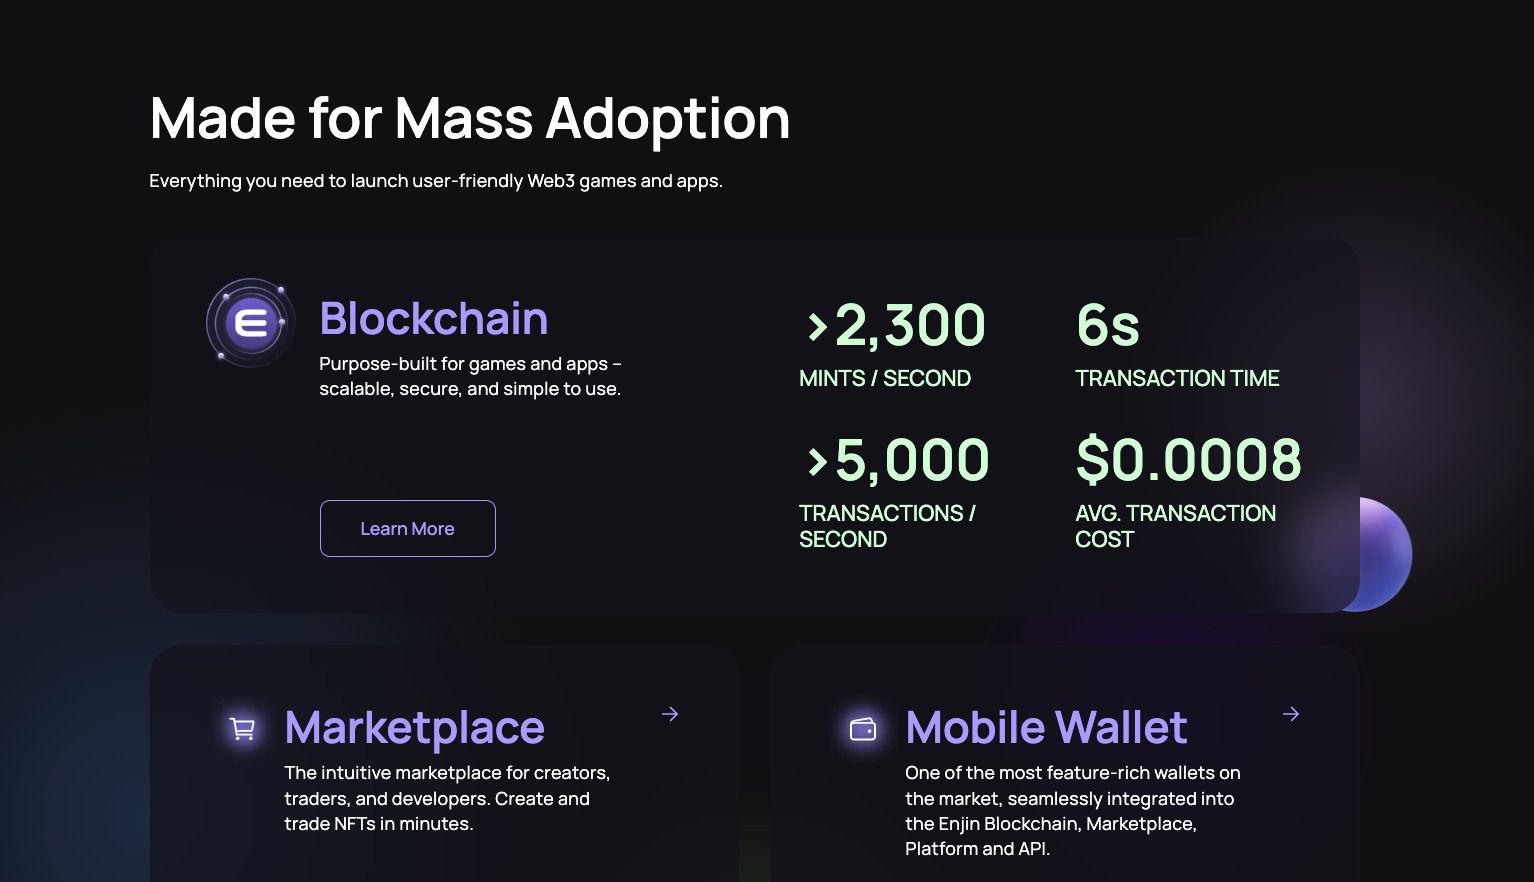Click the Web3 games and apps subtitle
Screen dimensions: 1534x882
point(435,181)
